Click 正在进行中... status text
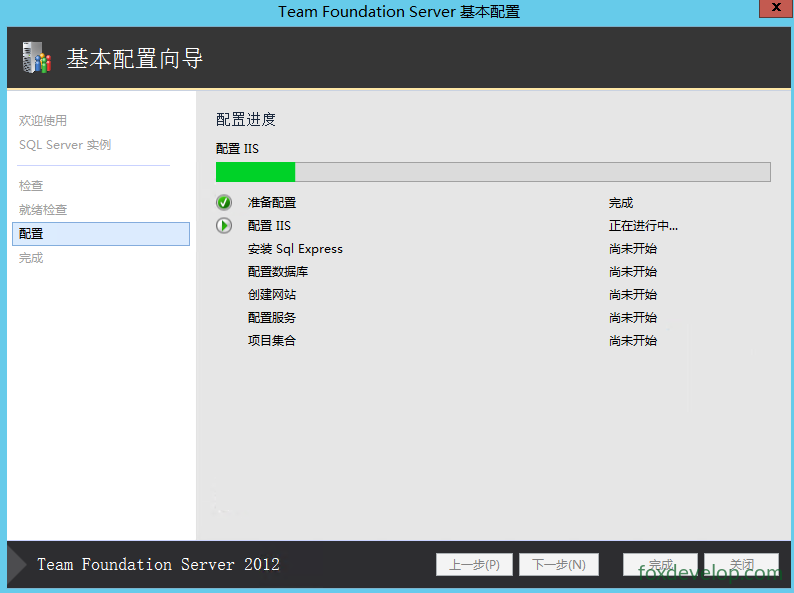This screenshot has width=794, height=593. coord(643,225)
